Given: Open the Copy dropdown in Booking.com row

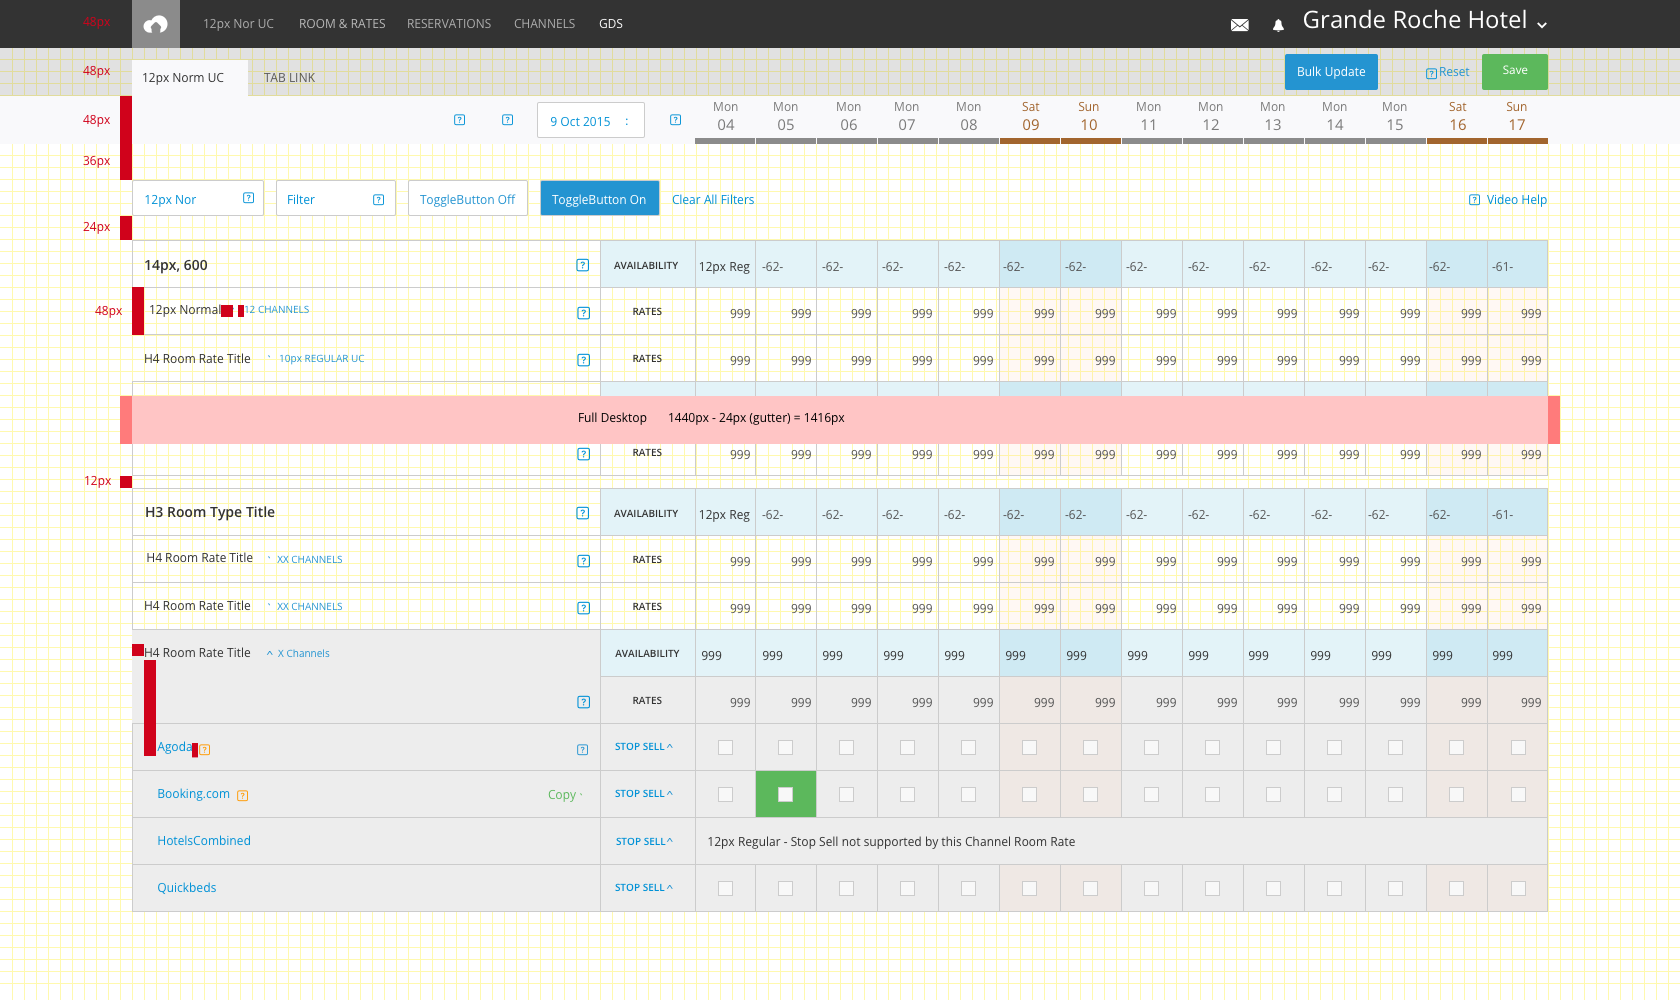Looking at the screenshot, I should 565,795.
